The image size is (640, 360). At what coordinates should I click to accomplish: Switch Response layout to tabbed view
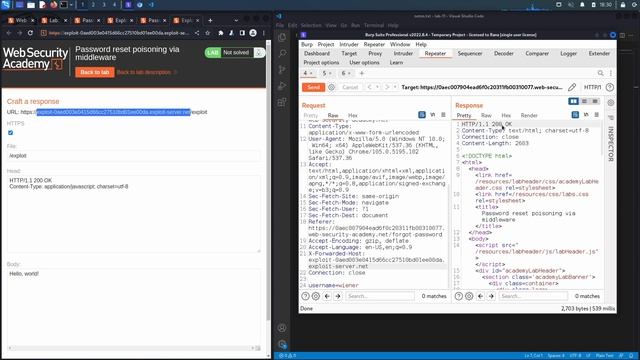tap(595, 101)
